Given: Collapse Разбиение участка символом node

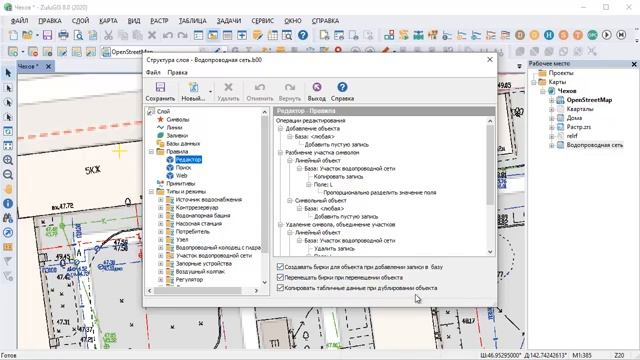Looking at the screenshot, I should tap(280, 153).
